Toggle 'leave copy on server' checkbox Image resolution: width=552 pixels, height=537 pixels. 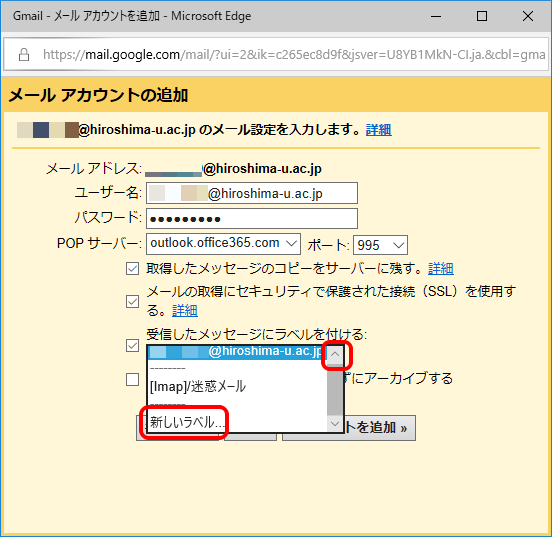pyautogui.click(x=132, y=269)
